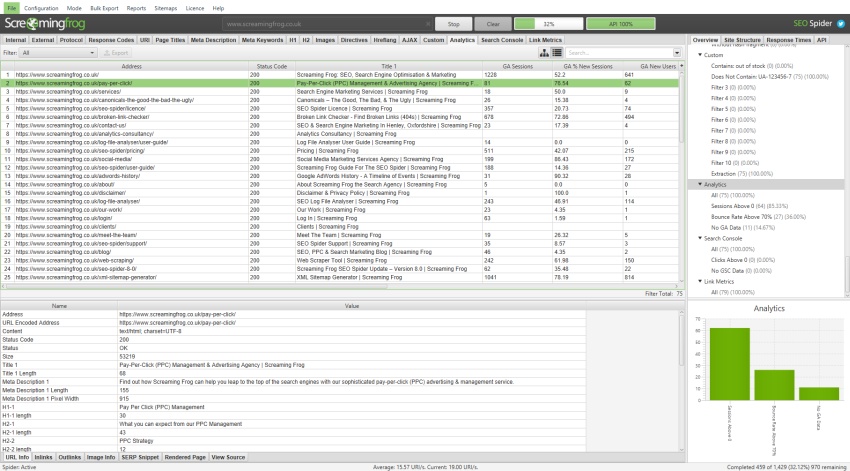
Task: Switch to the View Source bottom tab
Action: tap(228, 457)
